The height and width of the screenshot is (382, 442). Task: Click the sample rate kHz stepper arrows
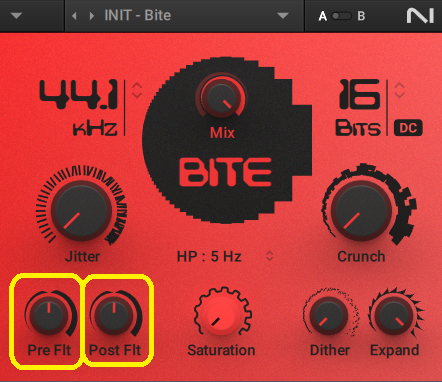tap(137, 90)
